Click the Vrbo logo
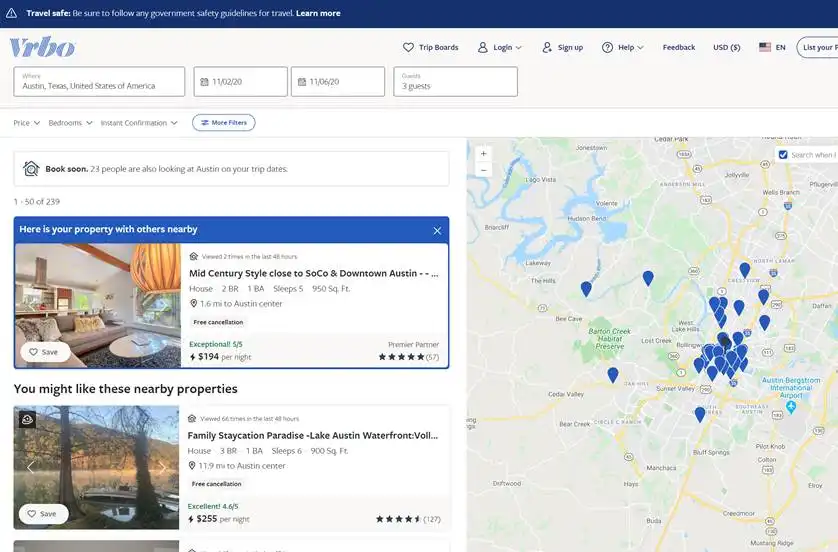The height and width of the screenshot is (552, 838). pos(42,47)
